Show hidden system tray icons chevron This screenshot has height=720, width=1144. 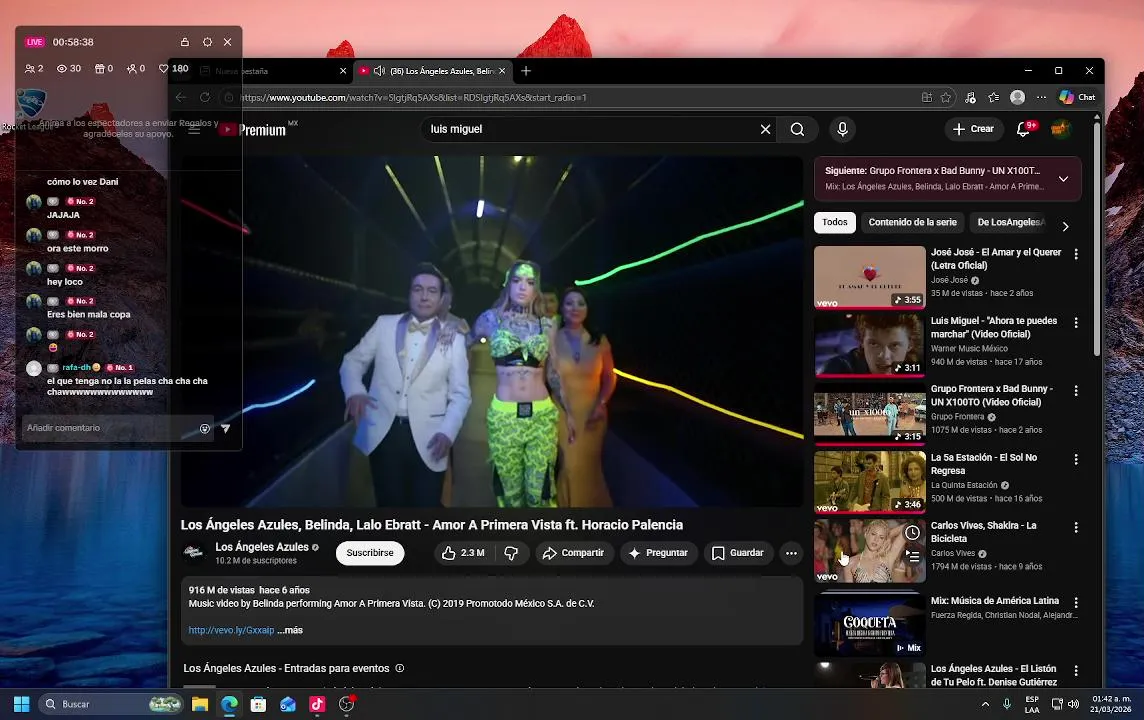click(x=985, y=704)
